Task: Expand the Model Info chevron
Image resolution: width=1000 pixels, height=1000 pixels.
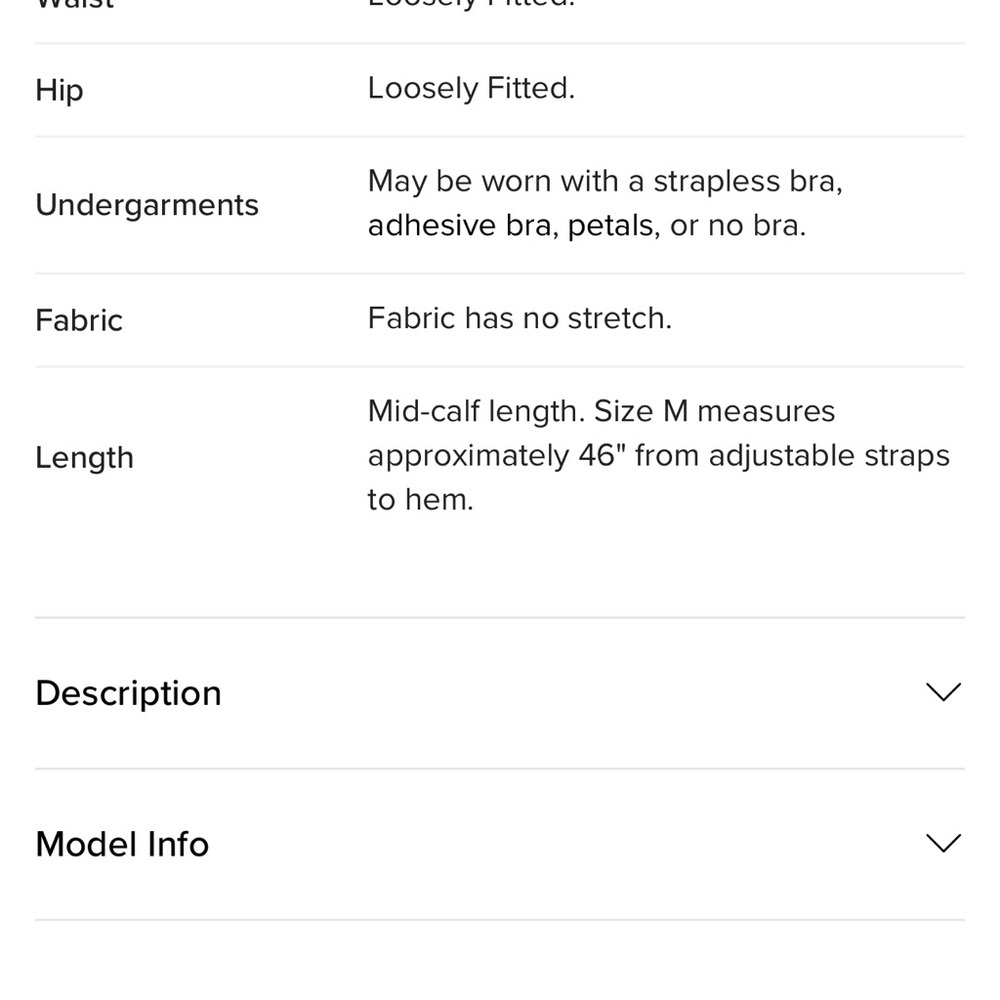Action: coord(943,843)
